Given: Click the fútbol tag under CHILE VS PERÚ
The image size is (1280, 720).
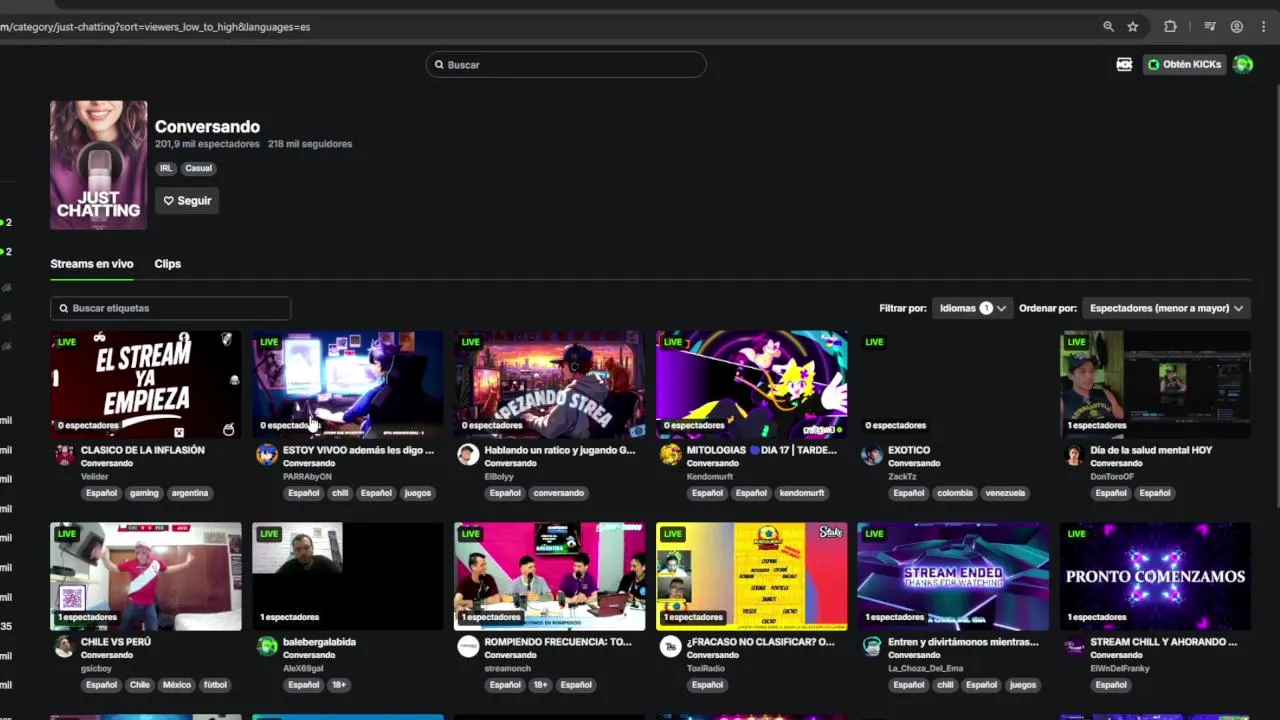Looking at the screenshot, I should click(x=215, y=685).
